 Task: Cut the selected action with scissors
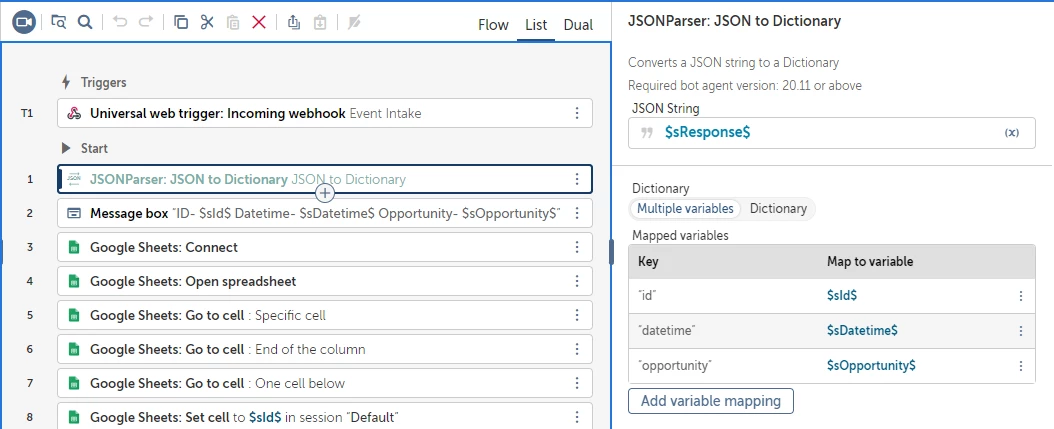[207, 22]
